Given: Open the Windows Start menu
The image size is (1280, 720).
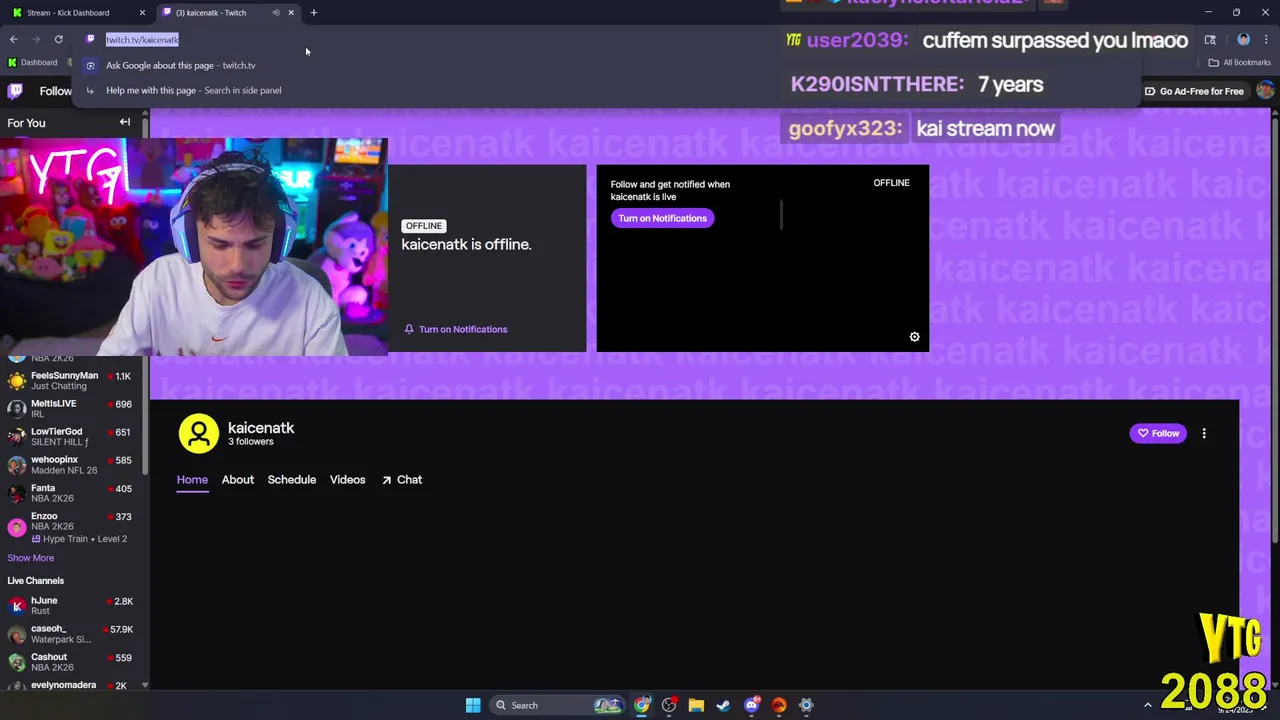Looking at the screenshot, I should point(473,705).
